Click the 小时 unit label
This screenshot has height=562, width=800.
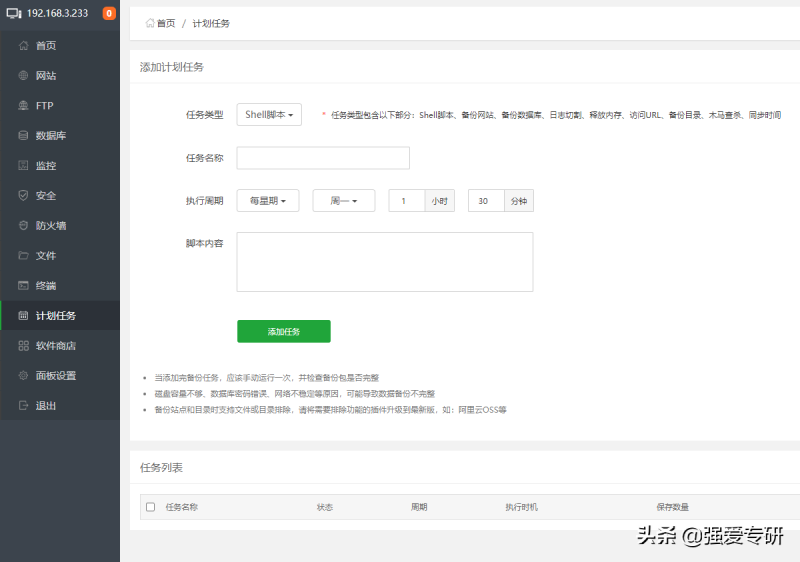440,201
